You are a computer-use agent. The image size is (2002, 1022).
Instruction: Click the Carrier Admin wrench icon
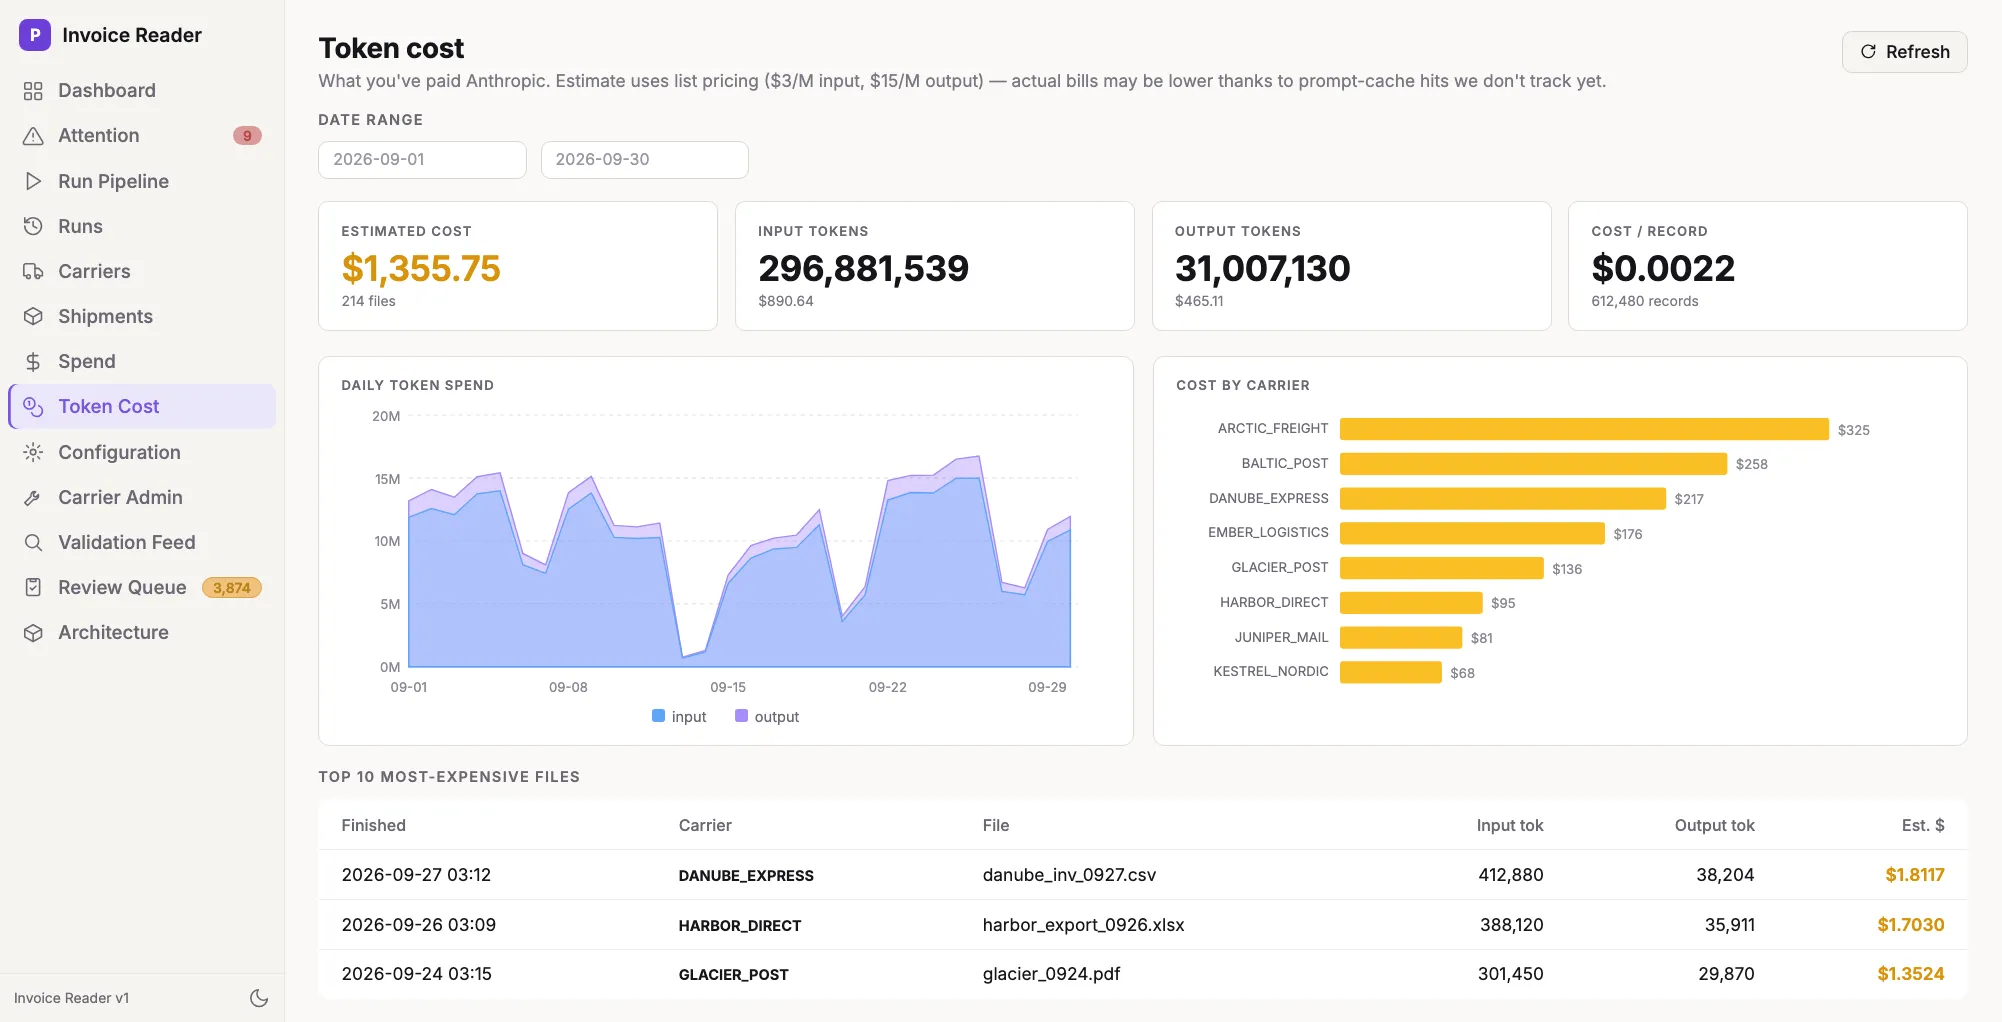[x=33, y=497]
